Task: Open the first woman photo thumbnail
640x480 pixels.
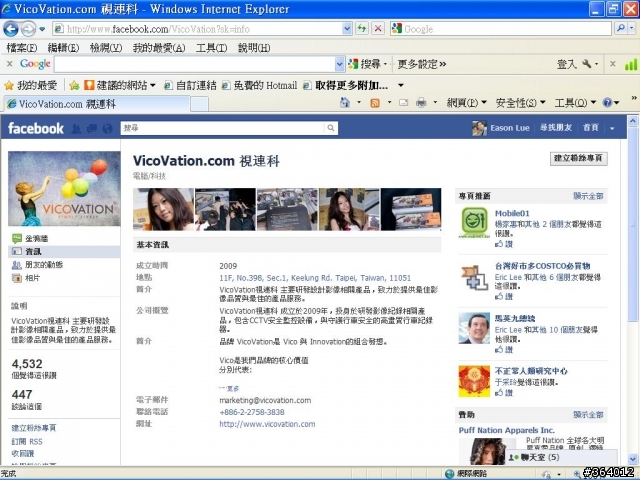Action: coord(163,209)
